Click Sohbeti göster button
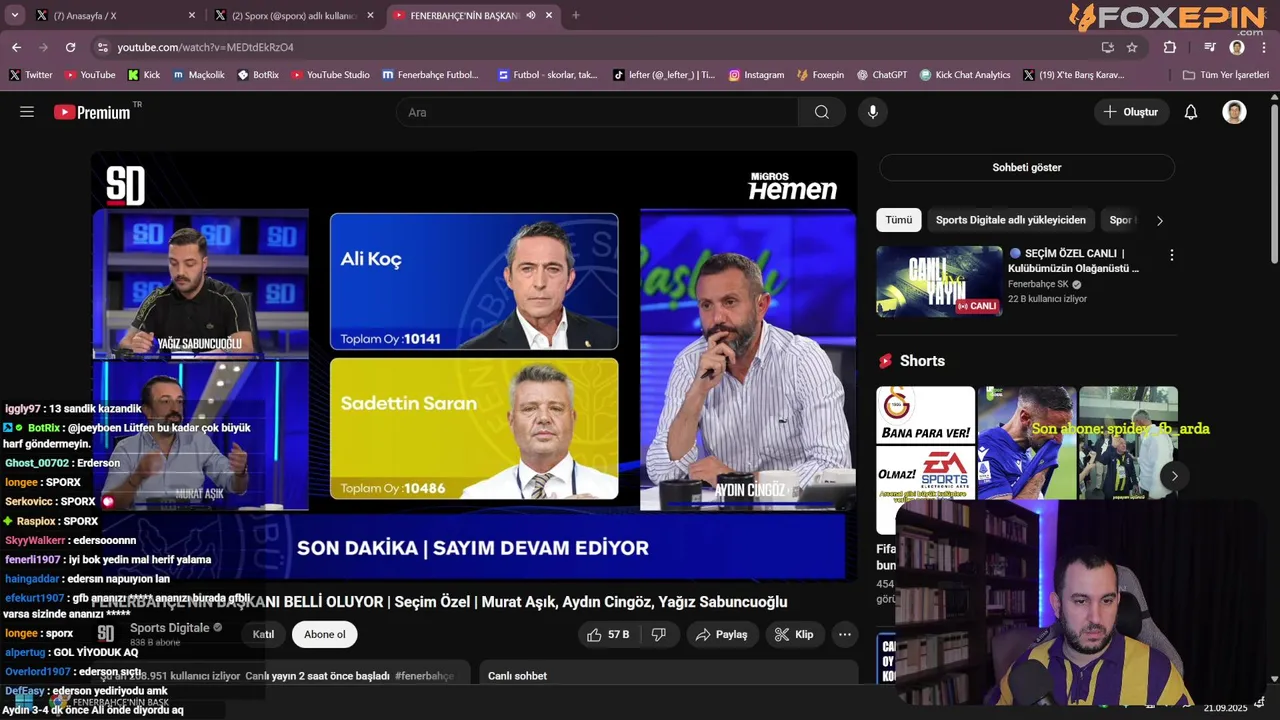The image size is (1280, 720). coord(1027,167)
